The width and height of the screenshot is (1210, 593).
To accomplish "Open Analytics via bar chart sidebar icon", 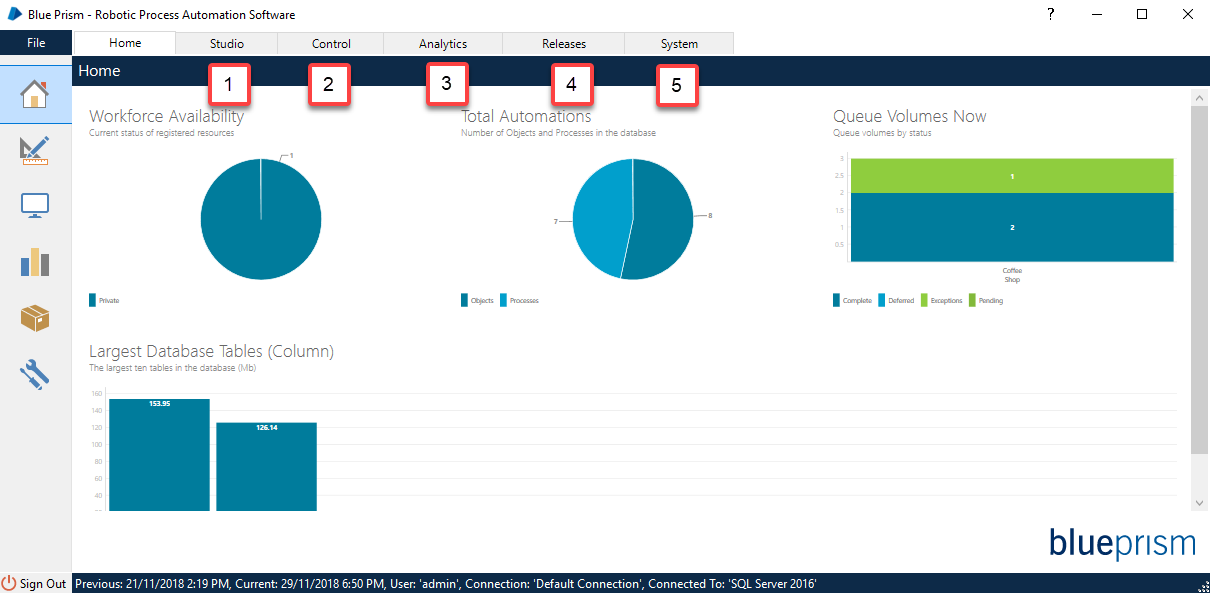I will (35, 262).
